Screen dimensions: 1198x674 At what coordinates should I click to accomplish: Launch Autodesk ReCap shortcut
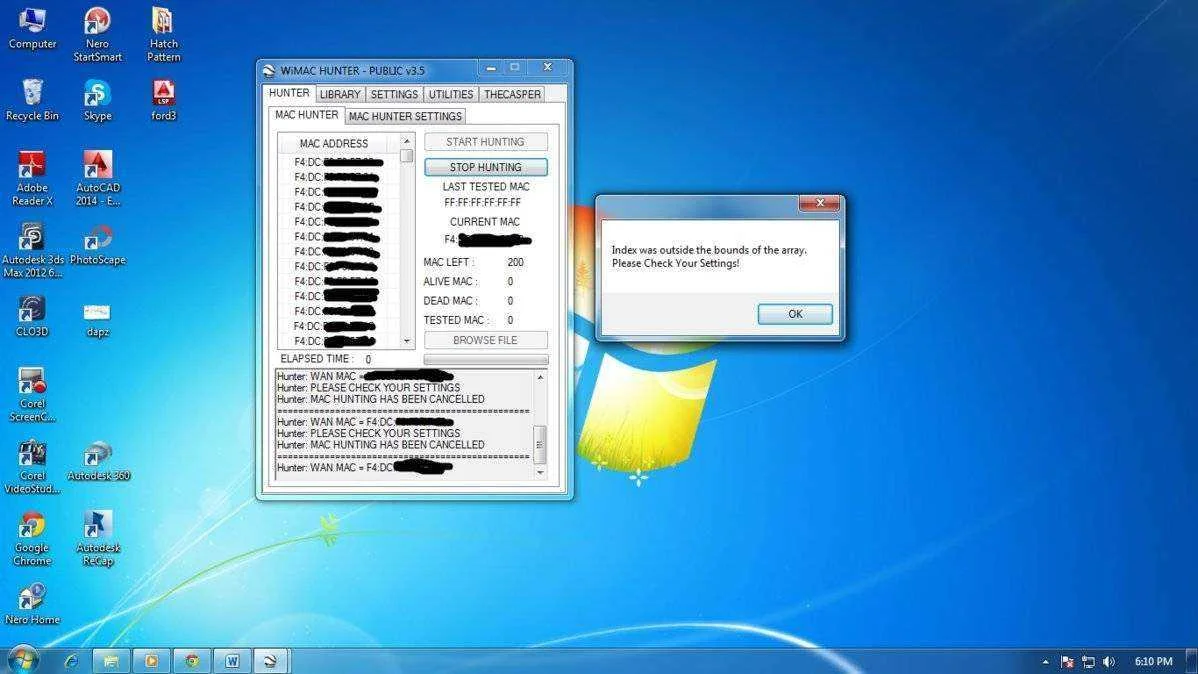(98, 539)
